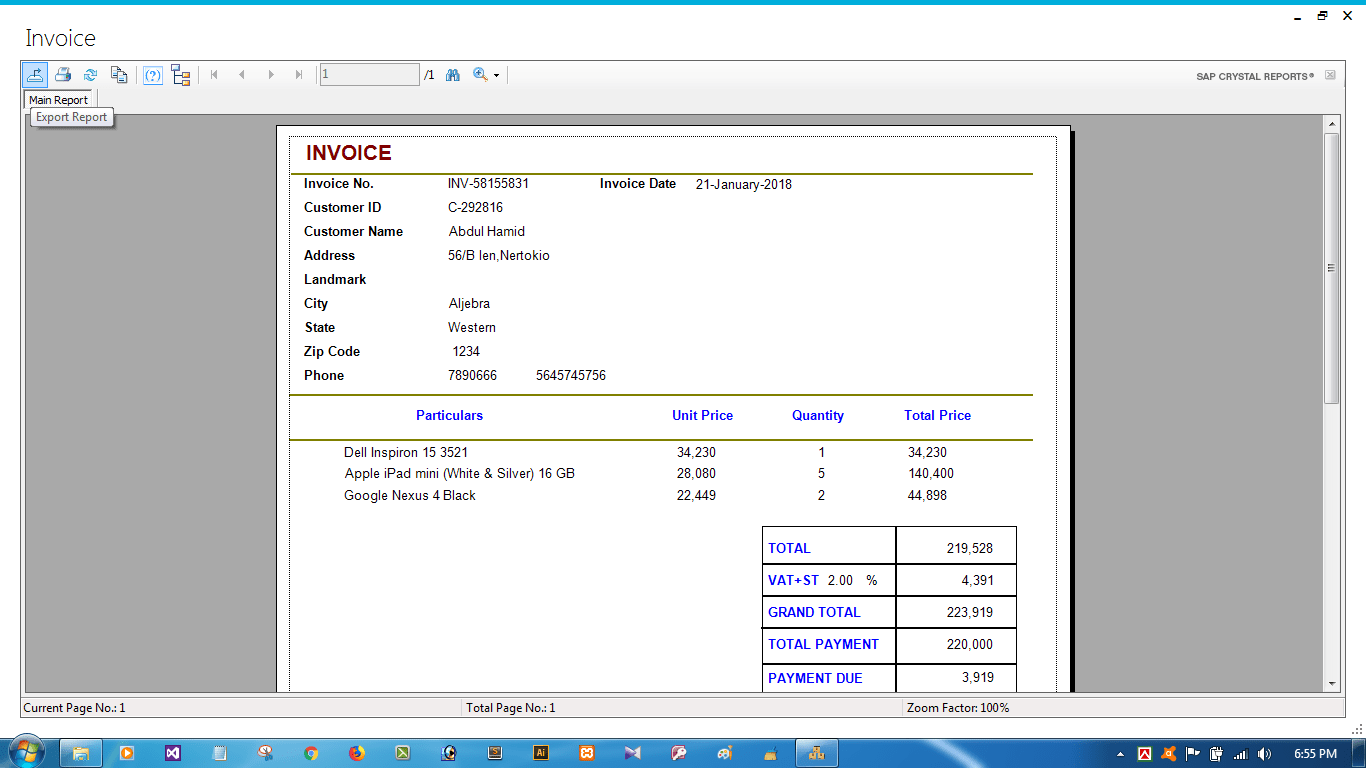Click the Quantity column header
The height and width of the screenshot is (768, 1366).
click(x=818, y=416)
